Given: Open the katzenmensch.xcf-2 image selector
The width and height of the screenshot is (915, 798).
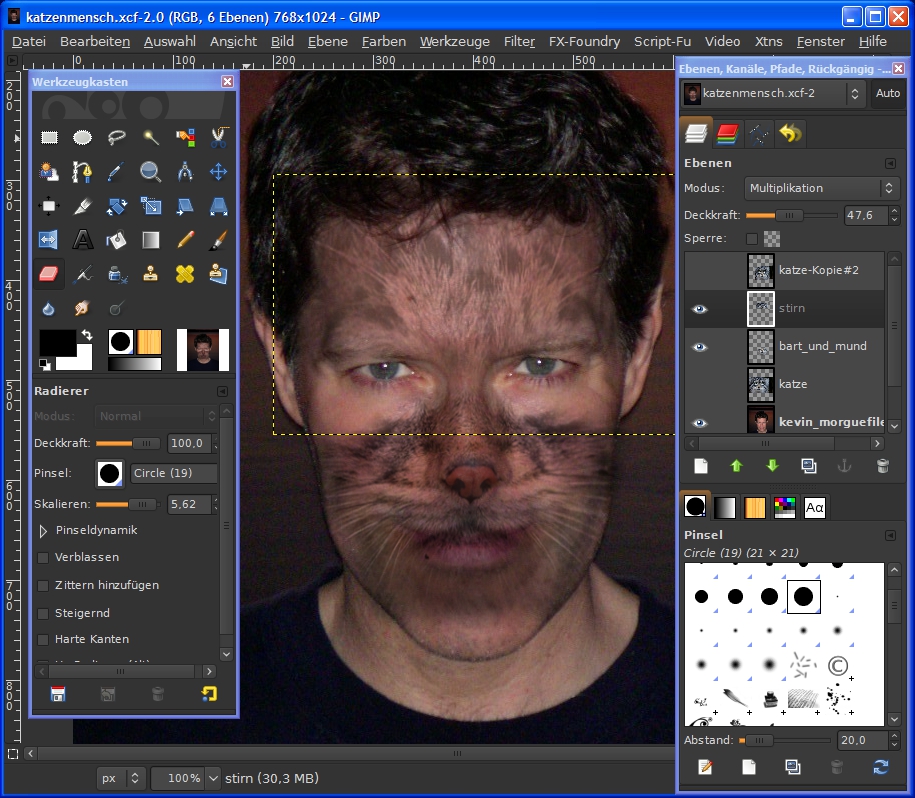Looking at the screenshot, I should pos(773,93).
